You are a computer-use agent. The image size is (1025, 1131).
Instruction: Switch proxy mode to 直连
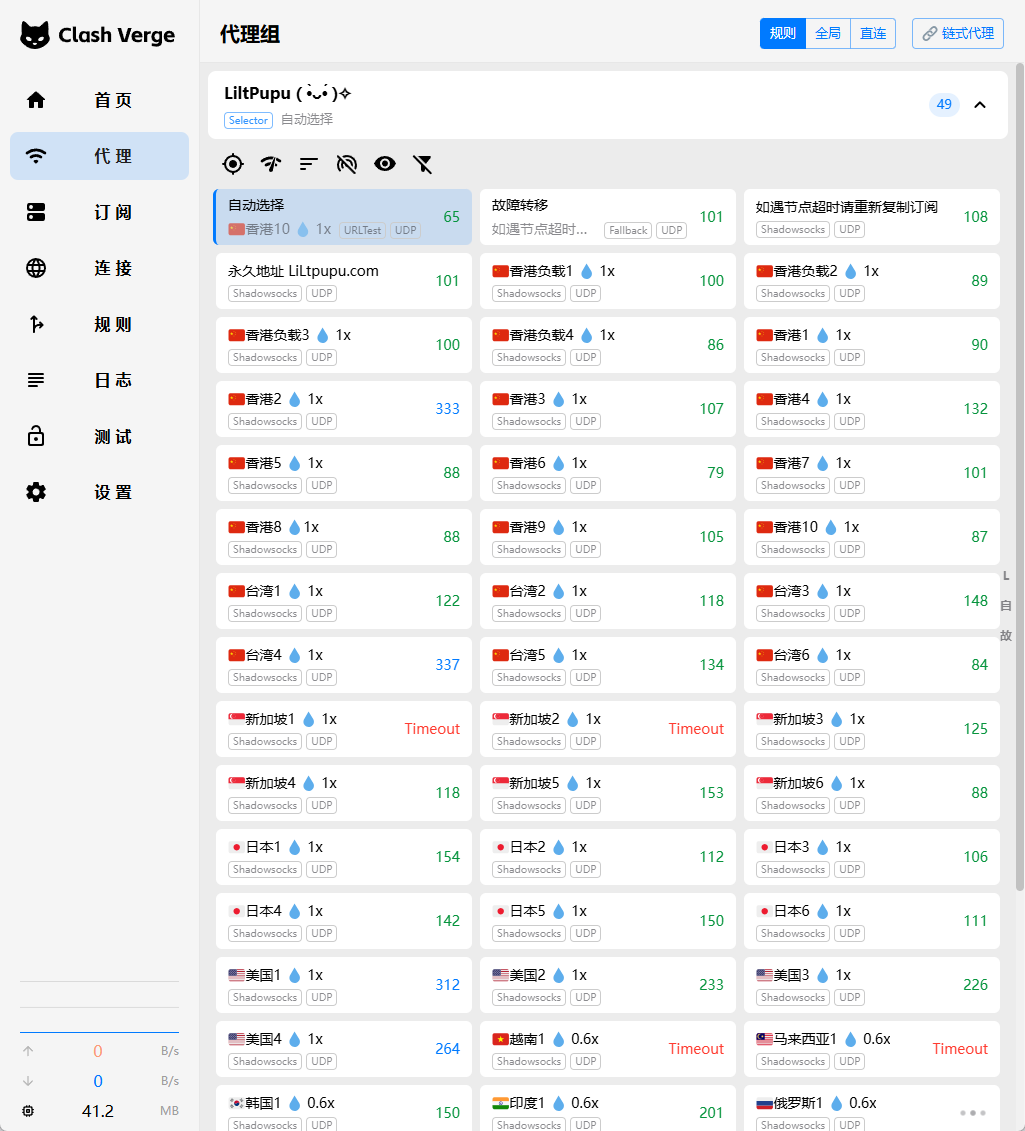(873, 33)
